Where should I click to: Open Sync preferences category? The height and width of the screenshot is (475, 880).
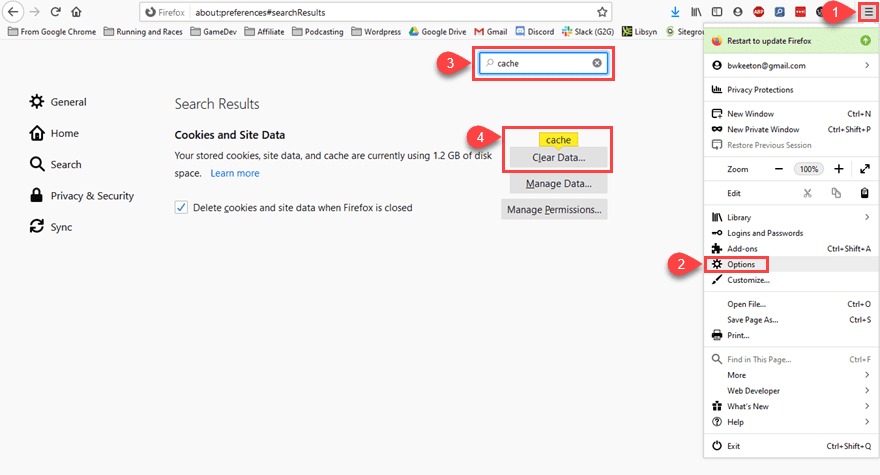[x=51, y=227]
